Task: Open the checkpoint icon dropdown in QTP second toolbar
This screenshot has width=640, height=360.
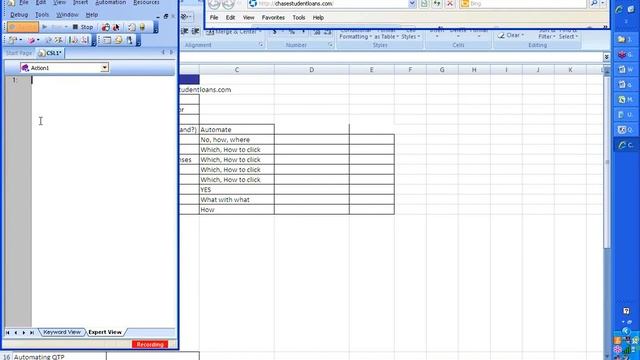Action: (x=21, y=40)
